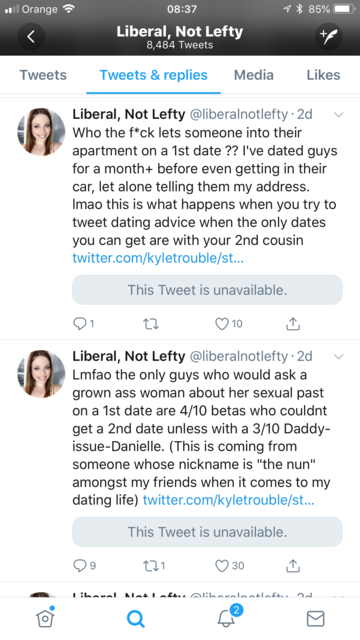Open direct messages envelope icon
Viewport: 360px width, 640px height.
(316, 618)
